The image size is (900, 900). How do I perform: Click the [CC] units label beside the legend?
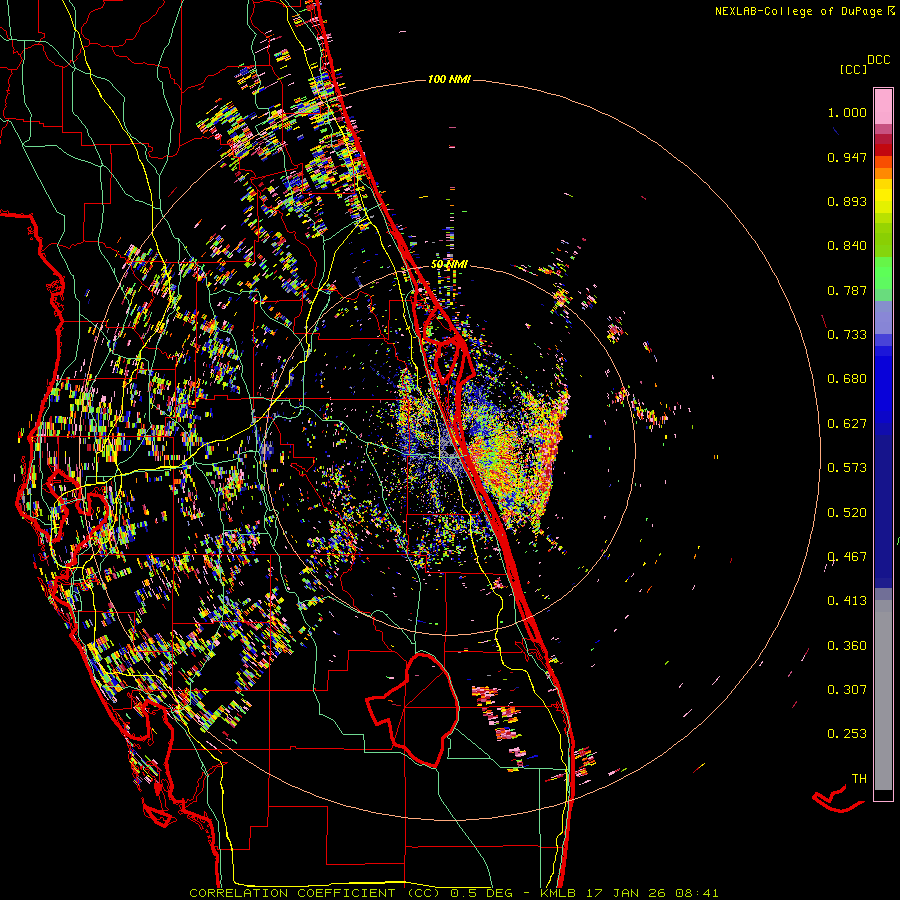click(853, 69)
